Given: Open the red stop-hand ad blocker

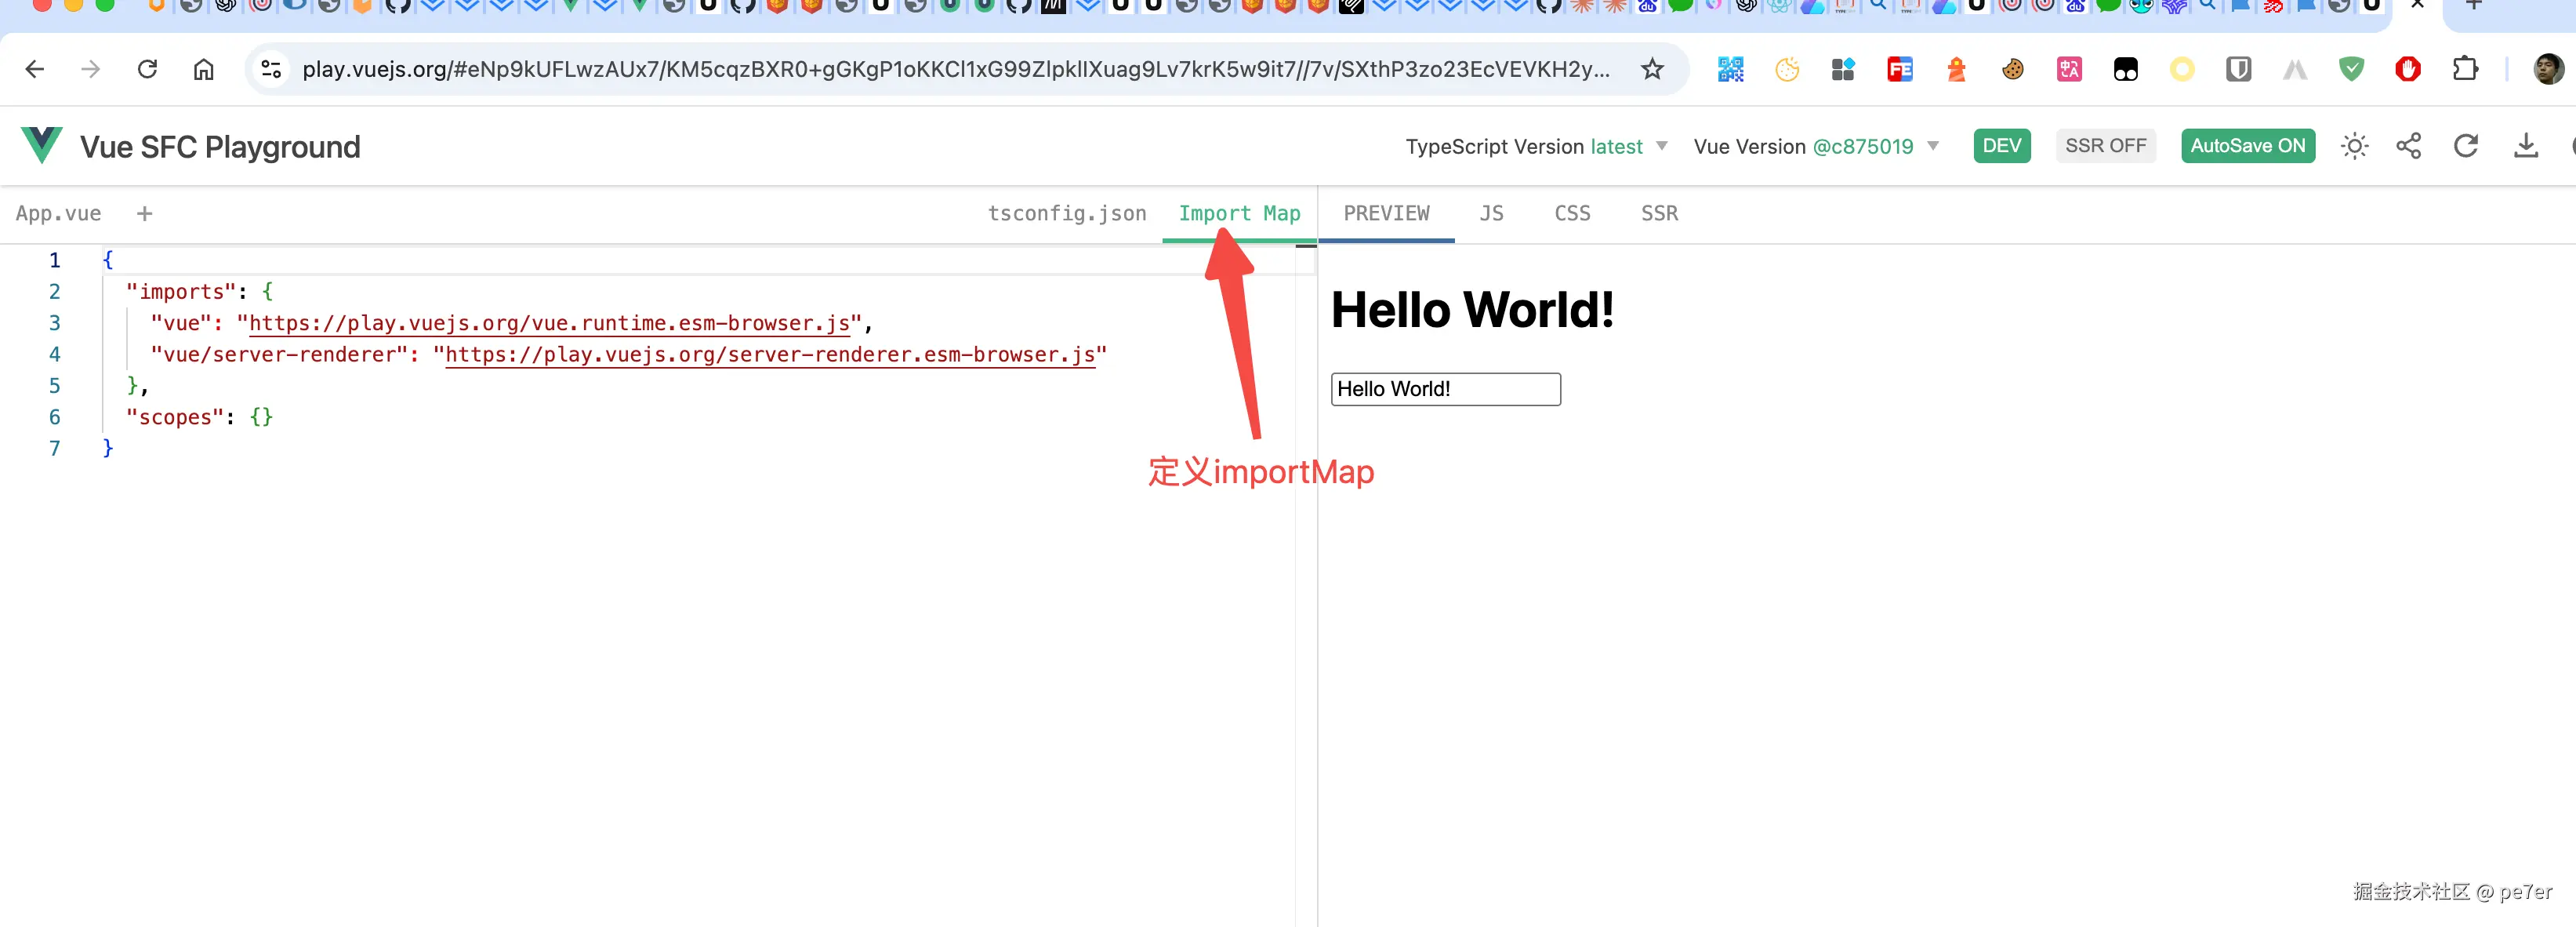Looking at the screenshot, I should point(2408,69).
